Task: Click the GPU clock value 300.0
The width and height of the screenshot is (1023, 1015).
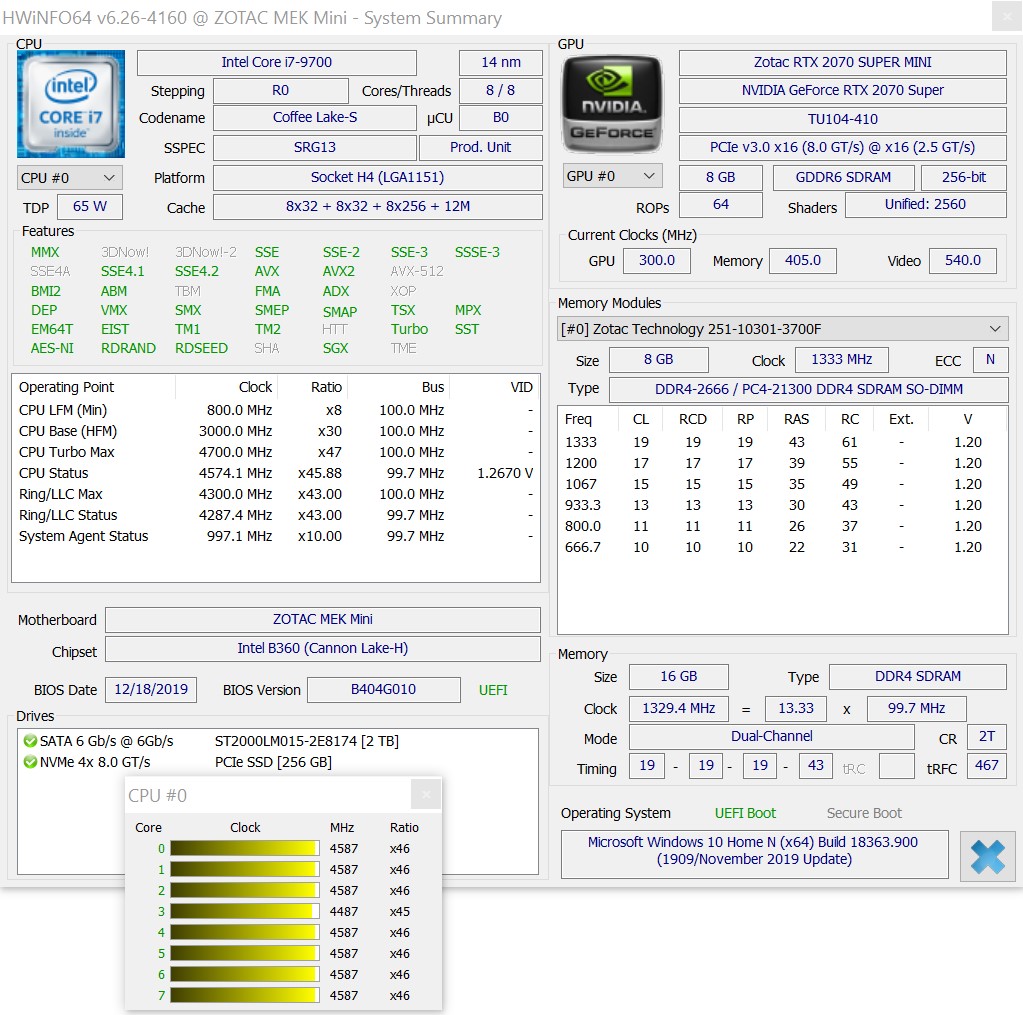Action: click(x=656, y=260)
